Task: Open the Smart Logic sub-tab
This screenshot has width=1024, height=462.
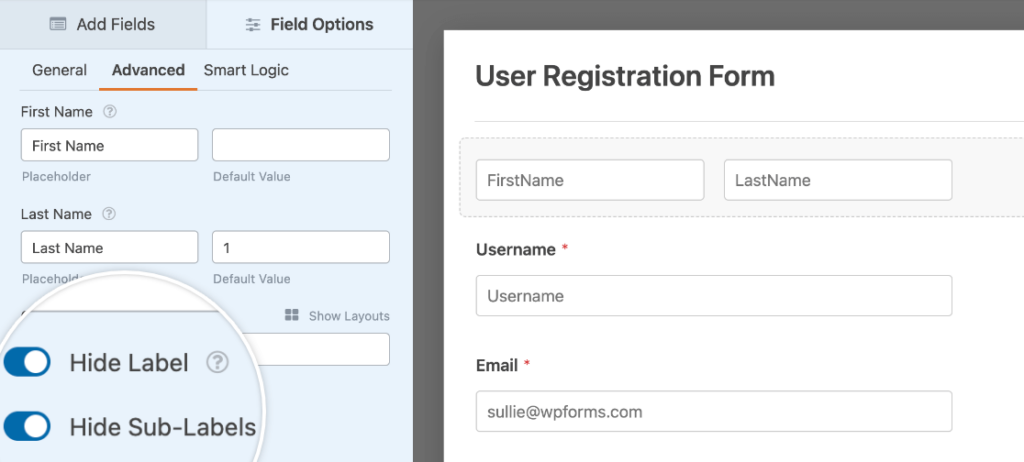Action: [246, 70]
